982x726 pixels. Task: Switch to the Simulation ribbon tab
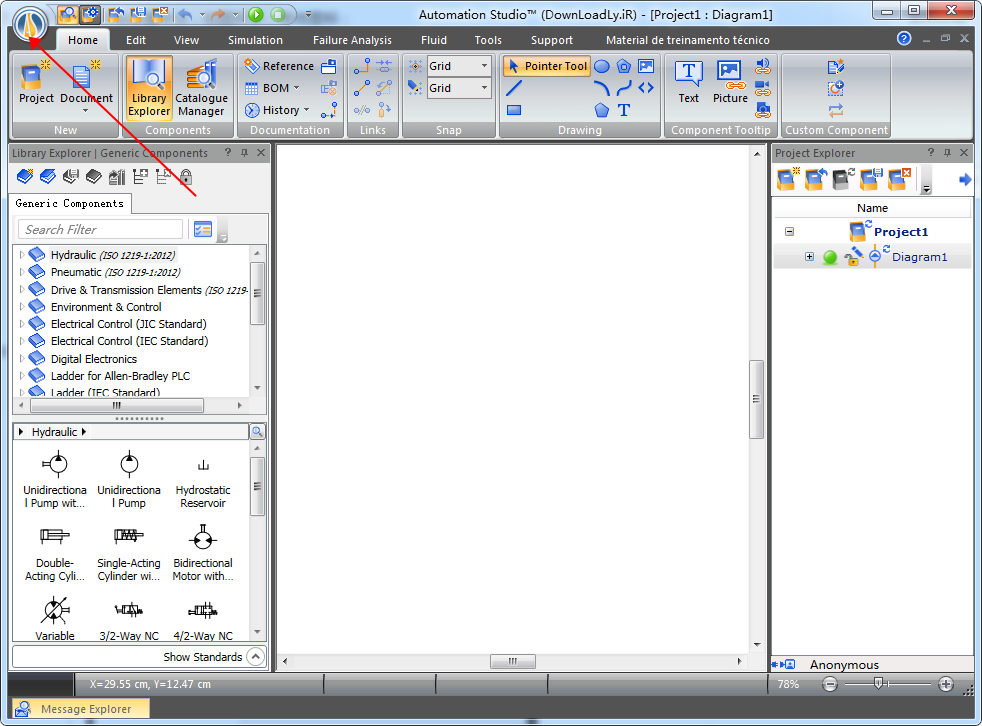(x=255, y=40)
